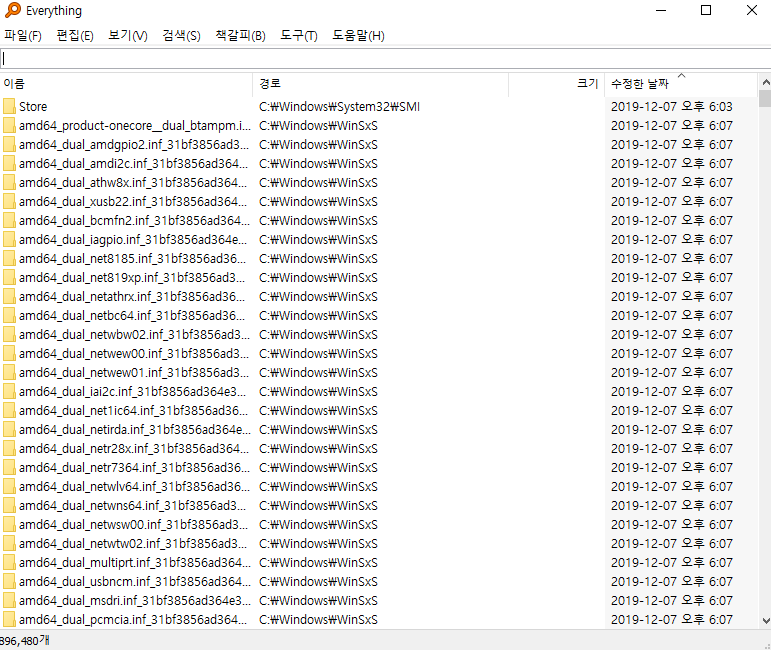Click the Everything magnifier app icon

coord(13,10)
